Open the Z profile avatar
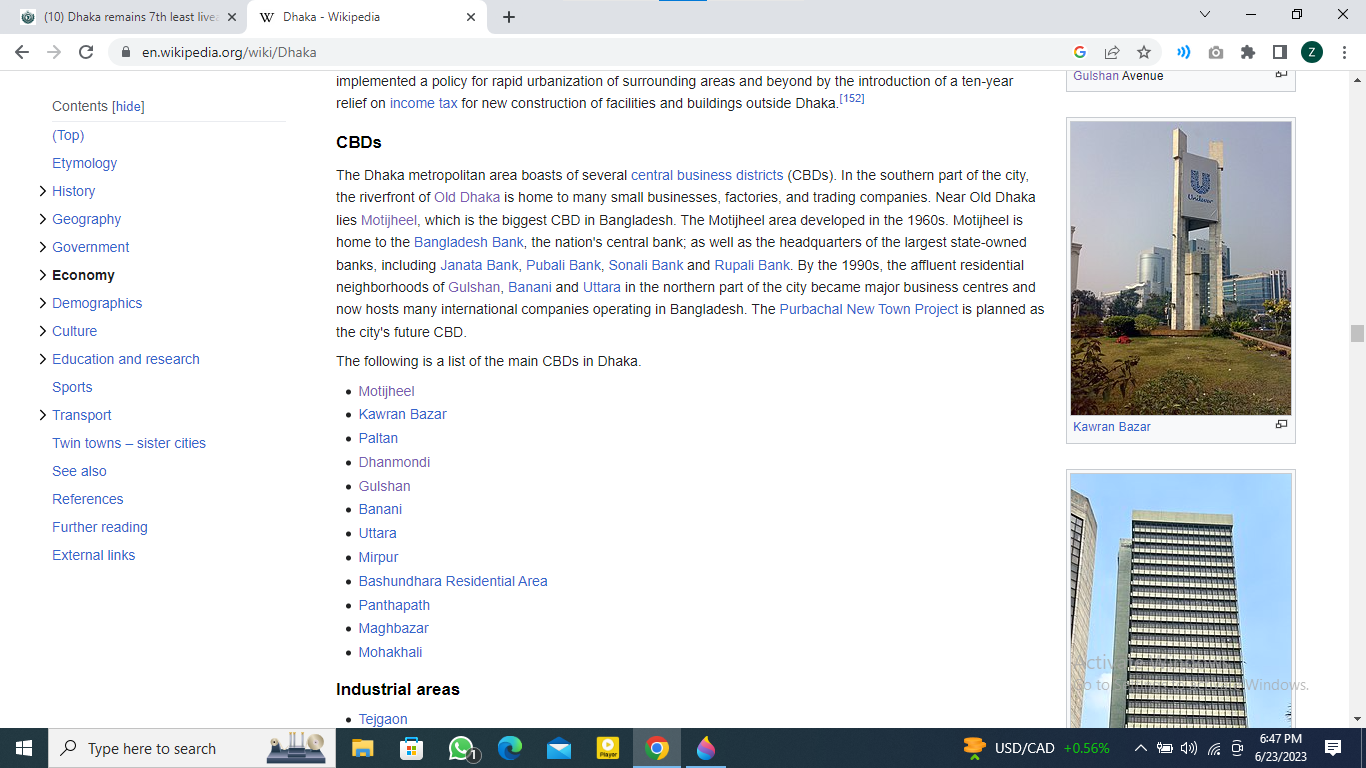 (x=1312, y=52)
